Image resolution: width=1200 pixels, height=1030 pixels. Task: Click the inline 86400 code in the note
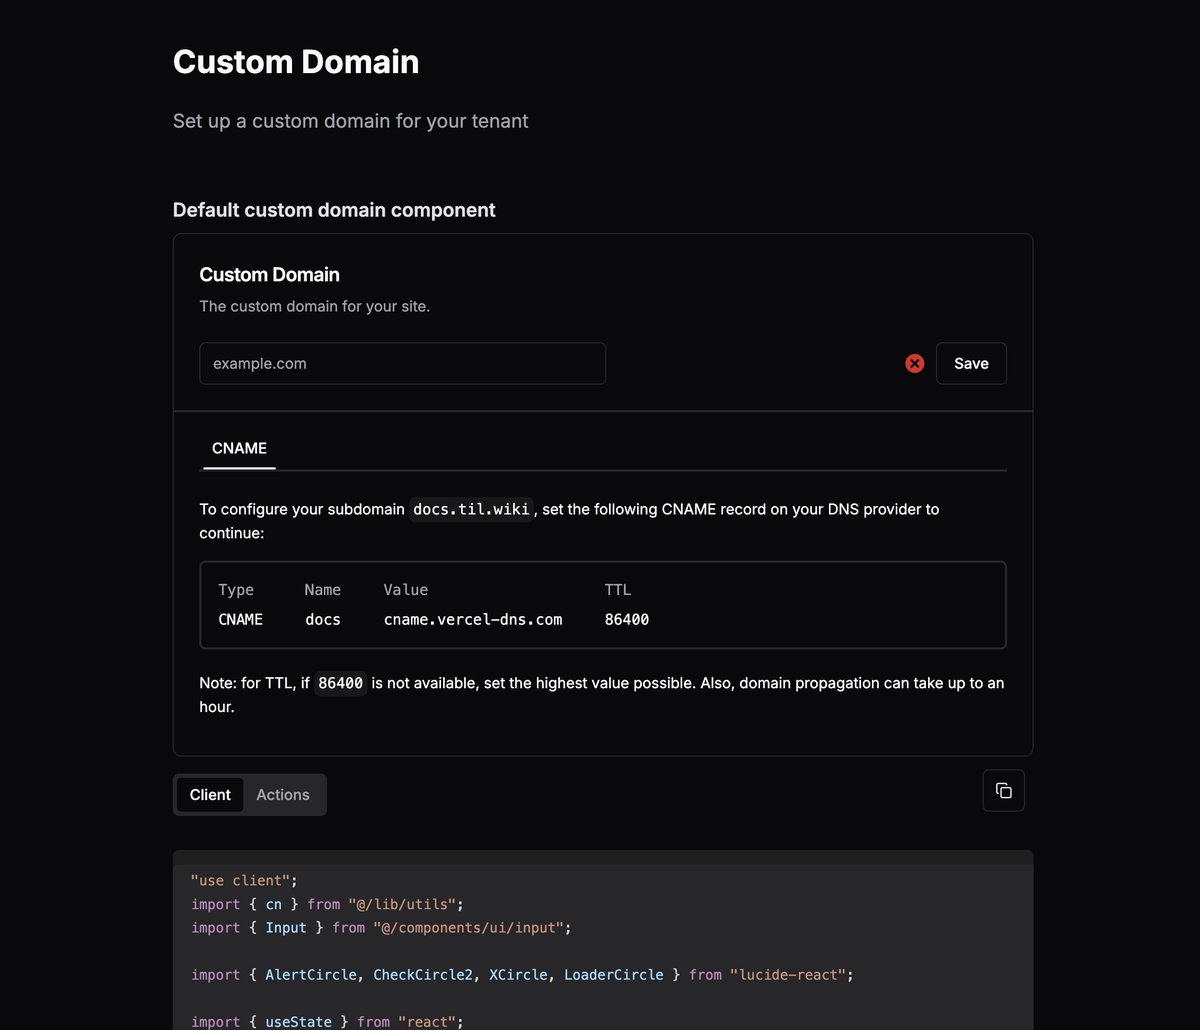(340, 684)
